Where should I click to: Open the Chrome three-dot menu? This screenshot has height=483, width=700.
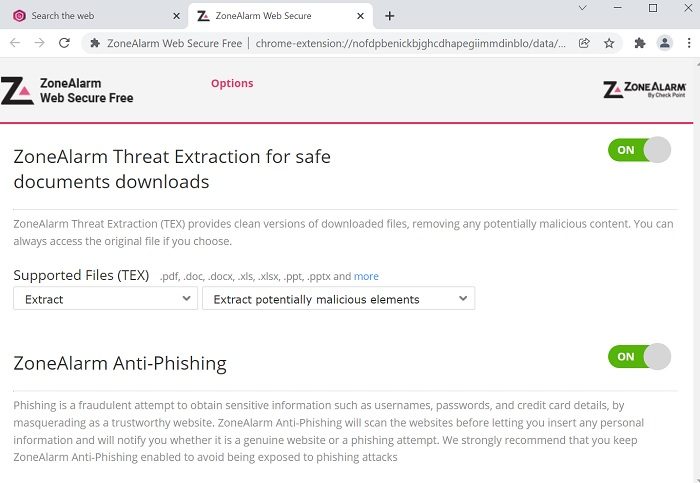pyautogui.click(x=688, y=43)
